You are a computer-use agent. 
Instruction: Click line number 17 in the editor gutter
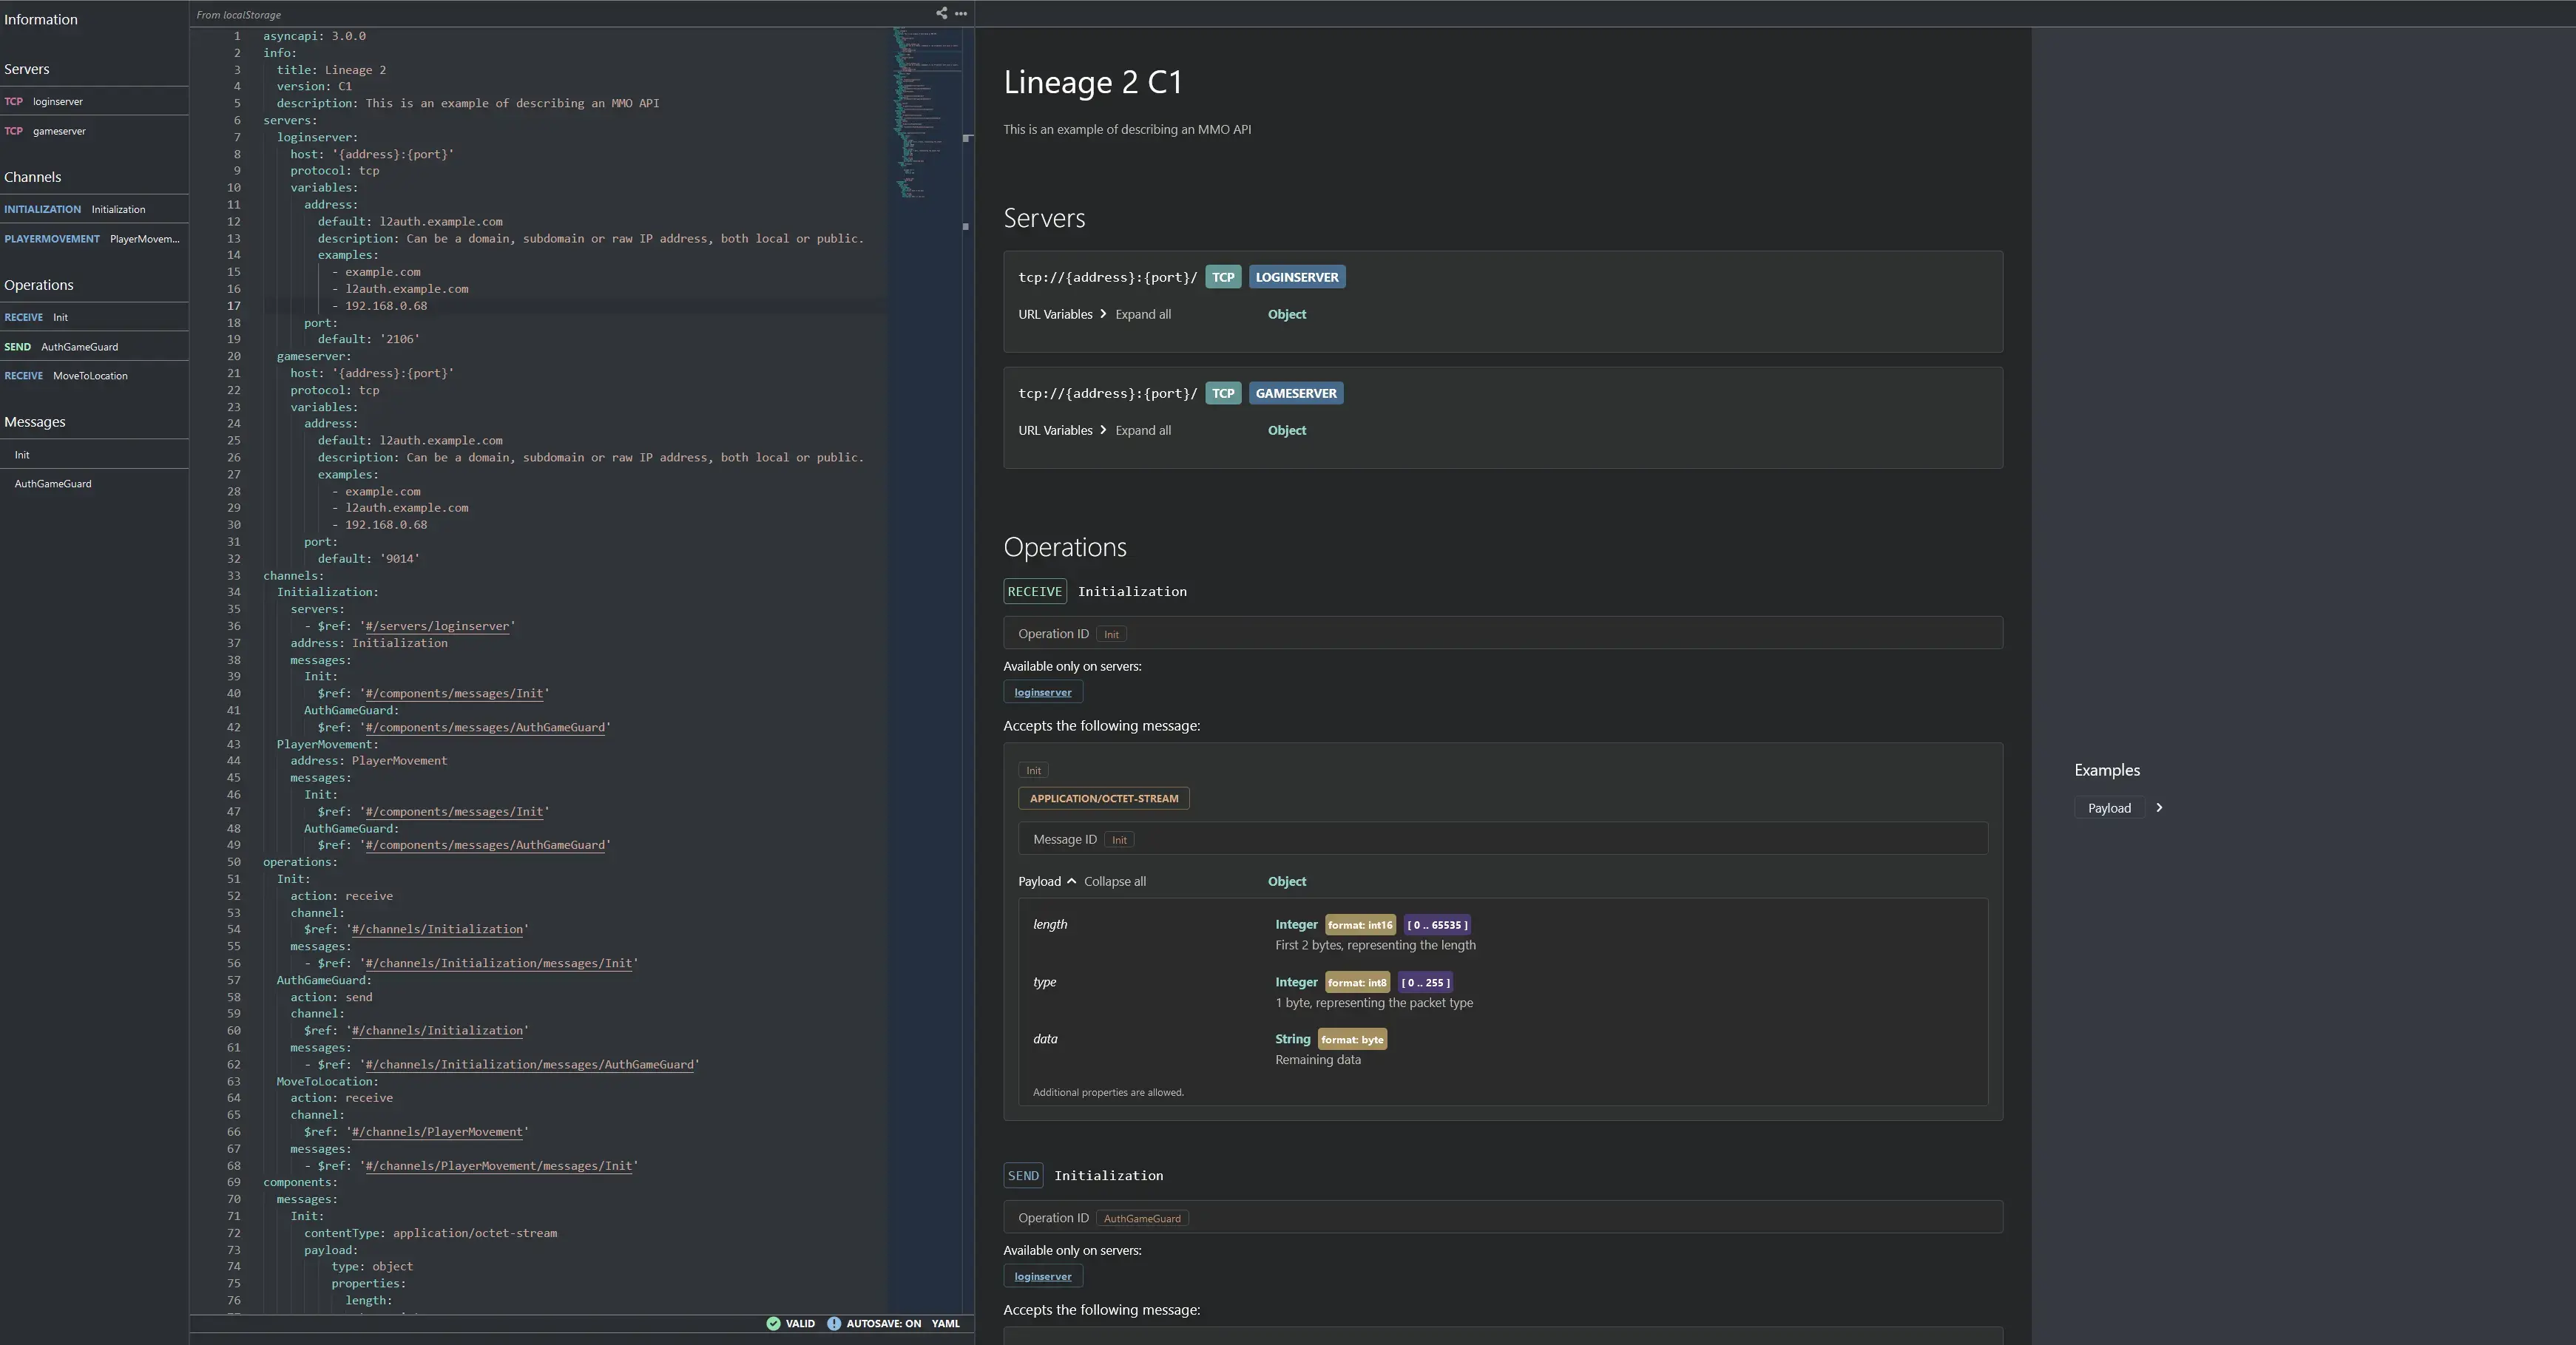click(233, 306)
